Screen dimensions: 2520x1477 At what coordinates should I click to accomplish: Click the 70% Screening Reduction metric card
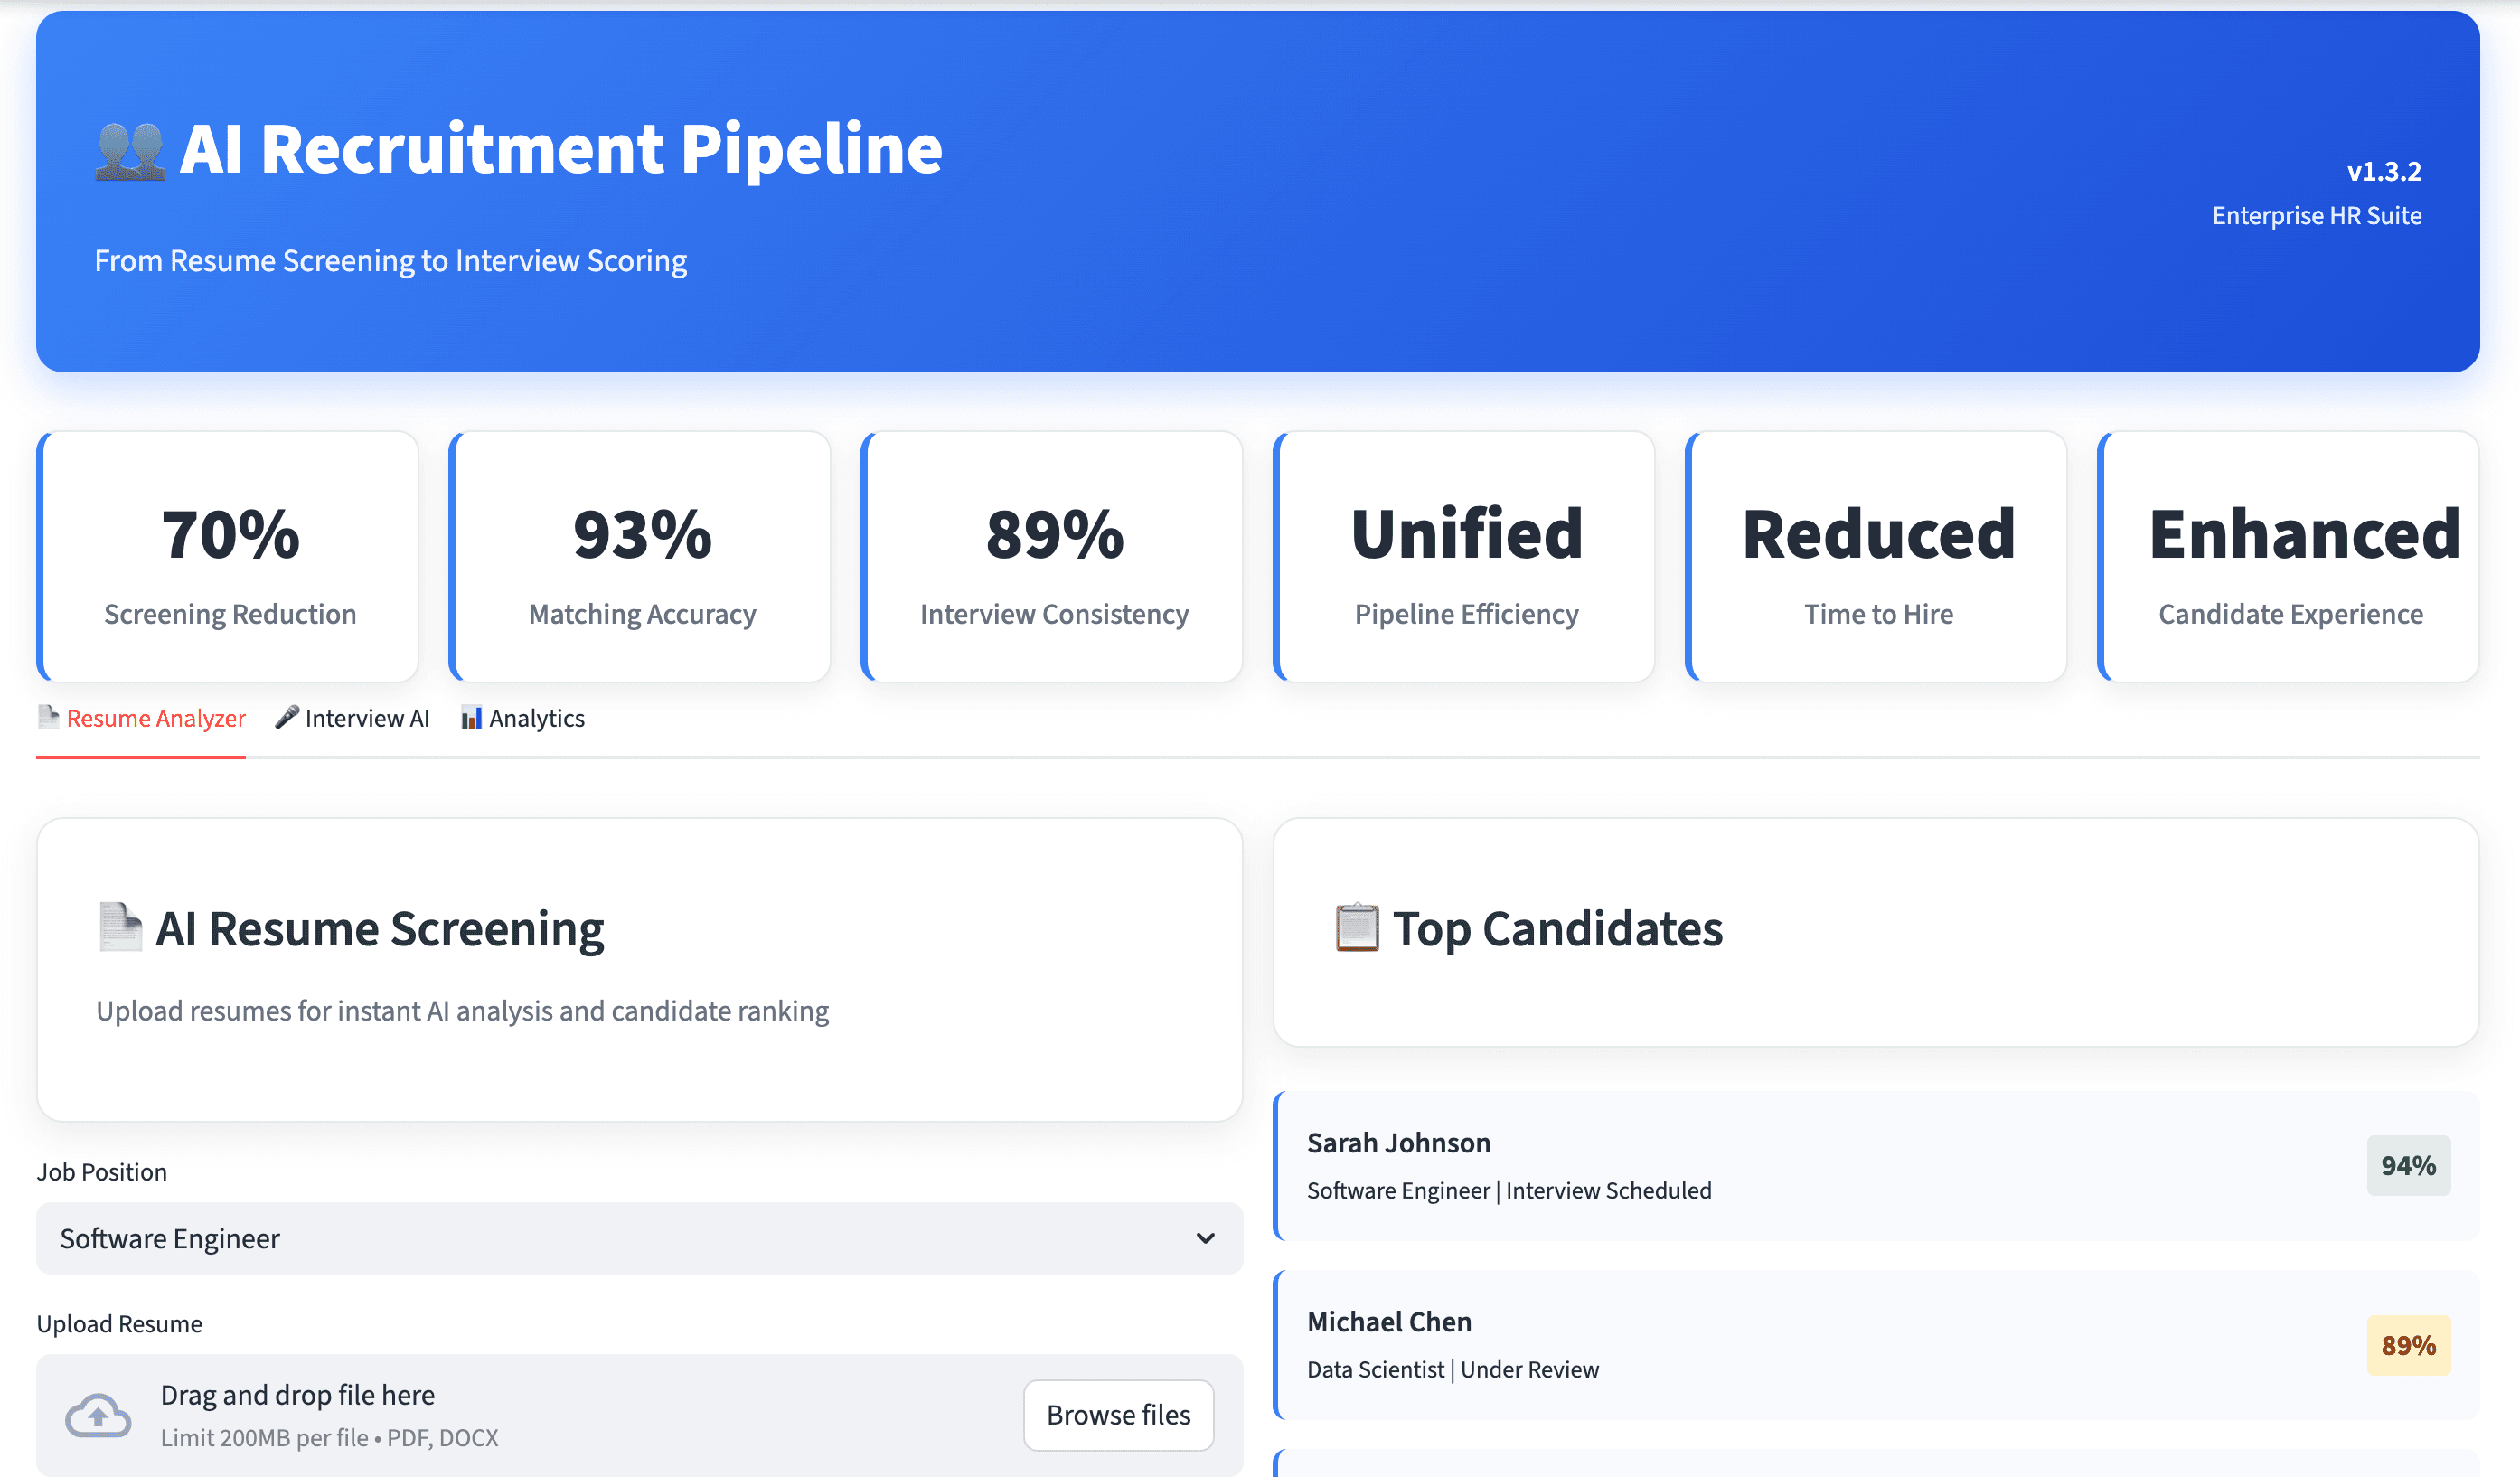(x=229, y=557)
